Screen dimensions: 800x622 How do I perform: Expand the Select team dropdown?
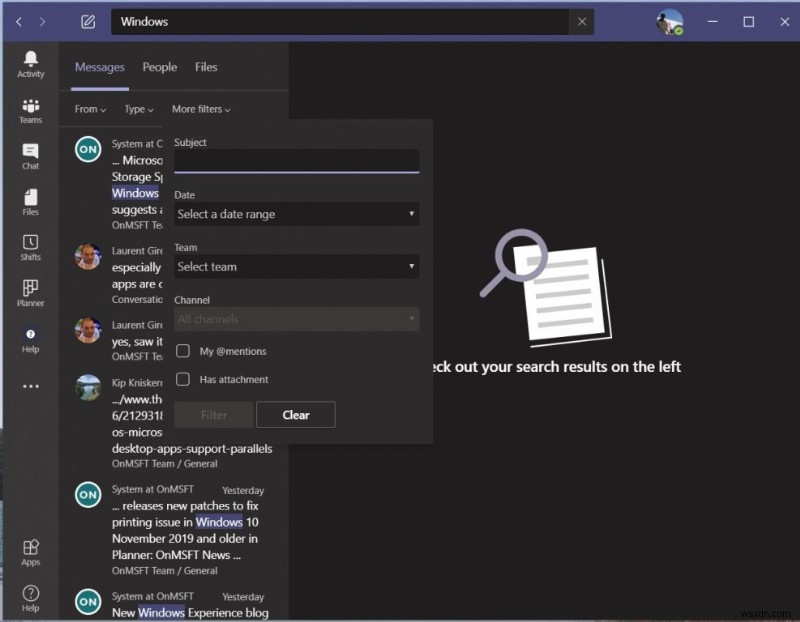point(296,267)
